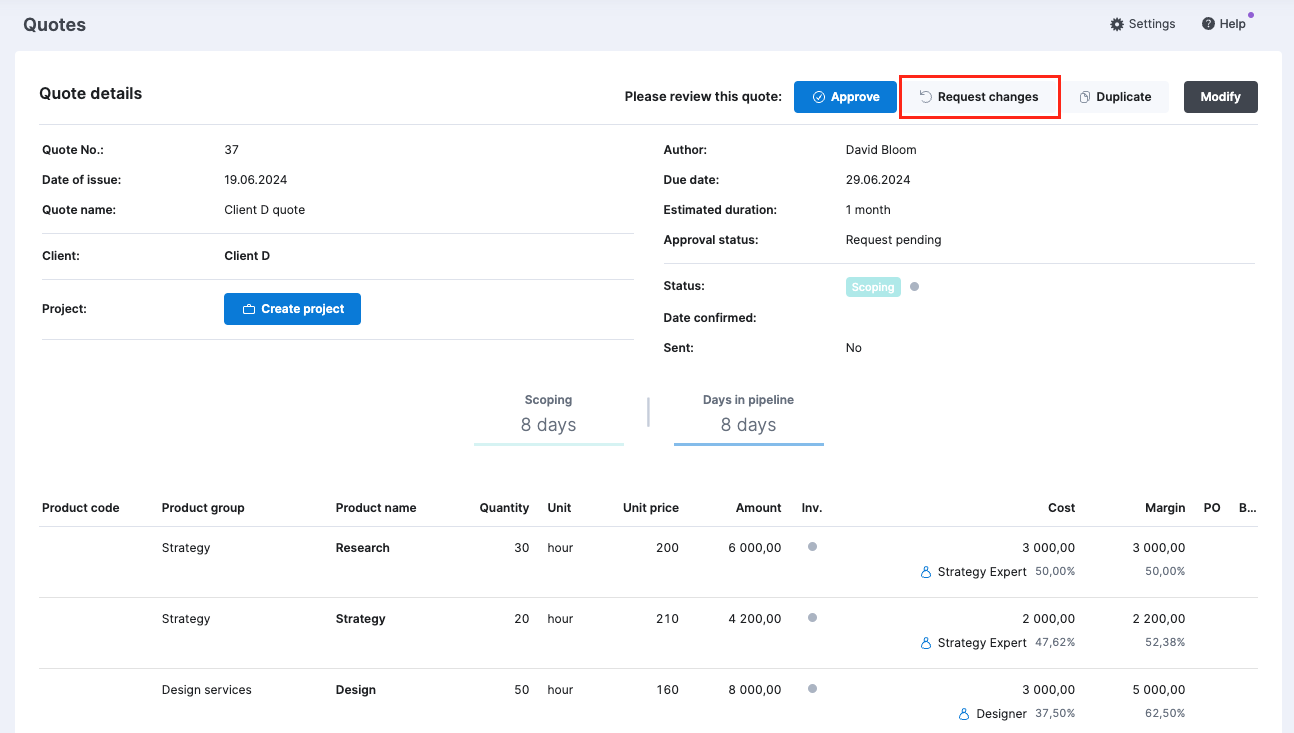
Task: Toggle the invoice dot in the Design row
Action: [x=812, y=689]
